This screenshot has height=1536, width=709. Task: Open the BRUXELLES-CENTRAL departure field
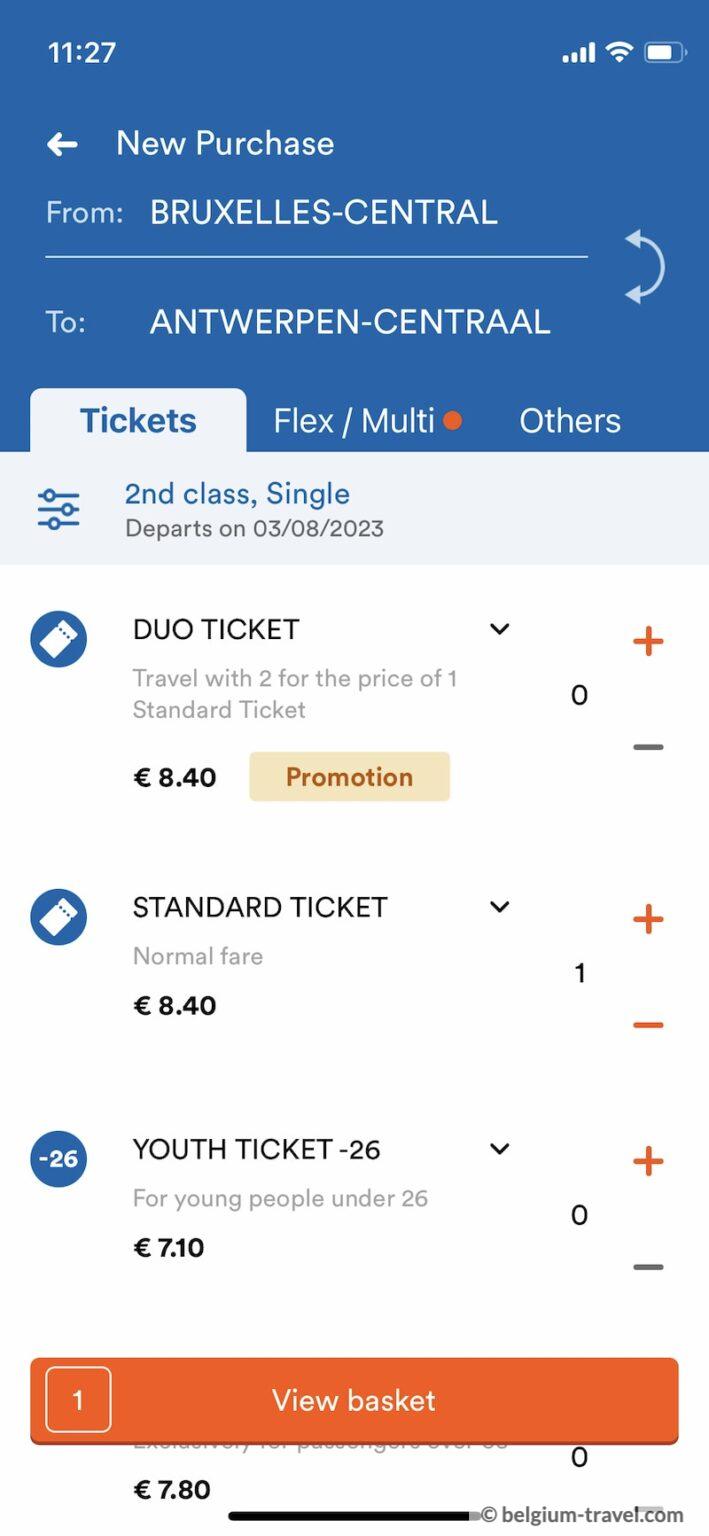(323, 212)
